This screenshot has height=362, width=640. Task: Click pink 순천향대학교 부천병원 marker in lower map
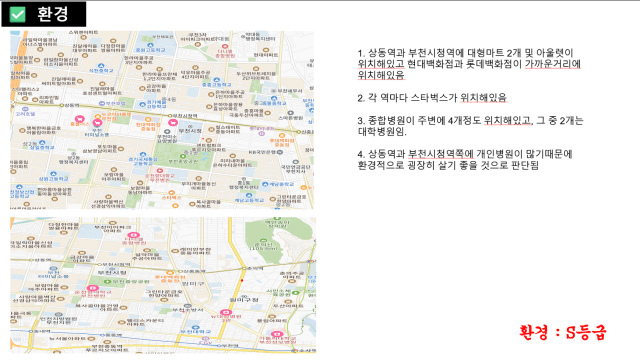tap(92, 288)
